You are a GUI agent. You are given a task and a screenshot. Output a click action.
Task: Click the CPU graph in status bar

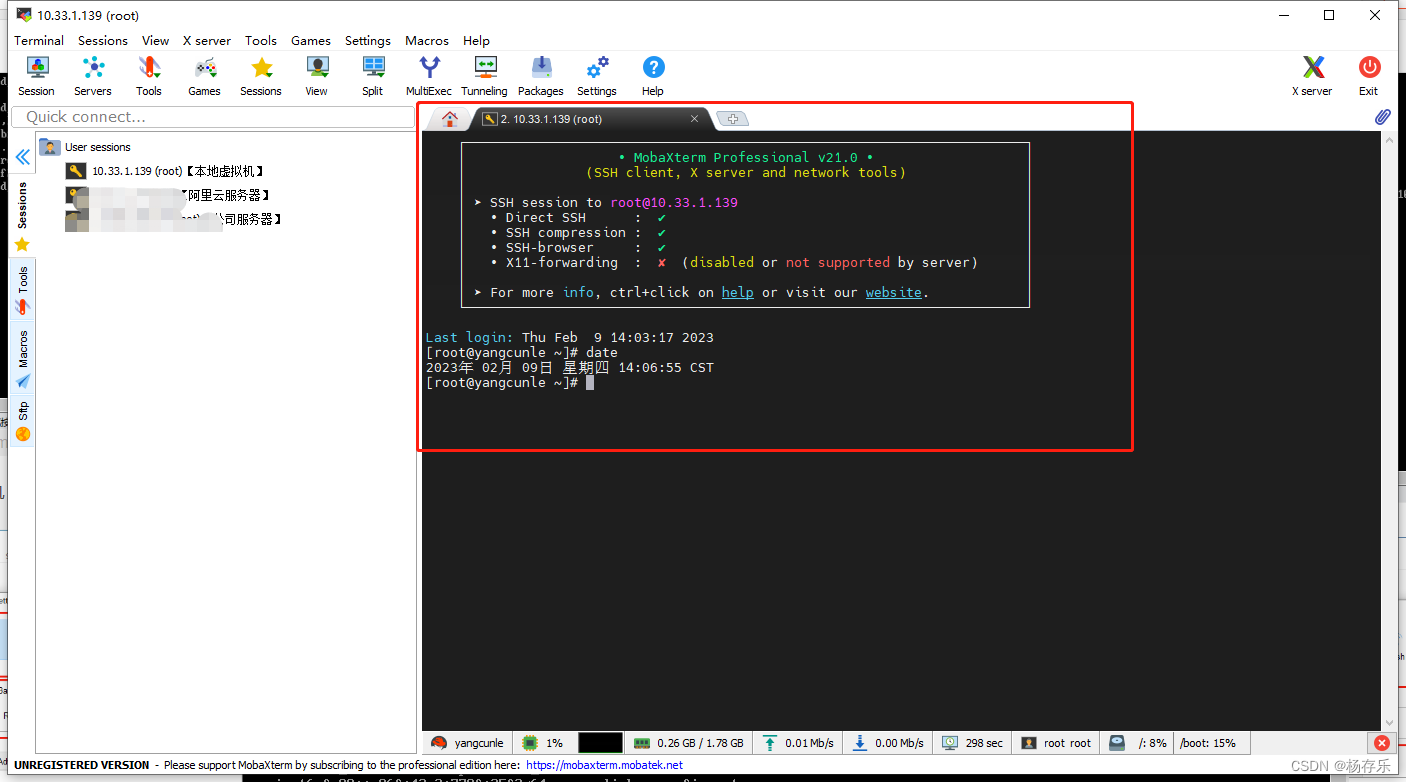tap(600, 743)
